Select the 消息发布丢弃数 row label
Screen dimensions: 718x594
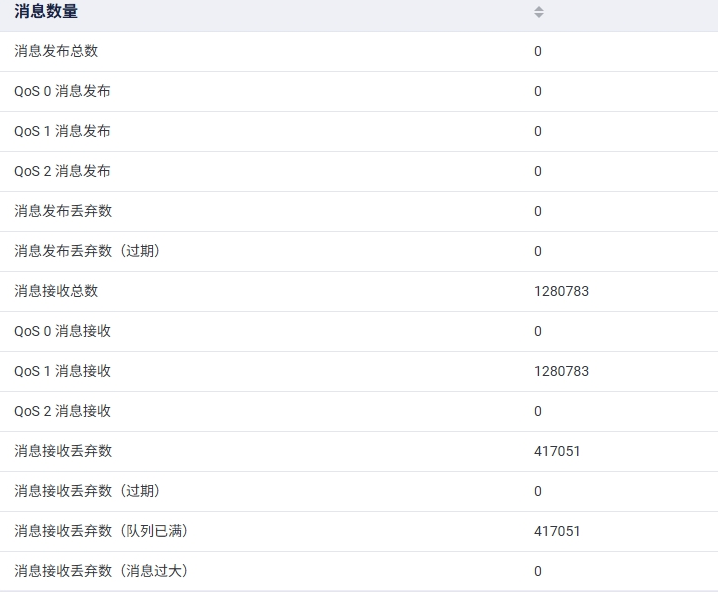tap(63, 211)
